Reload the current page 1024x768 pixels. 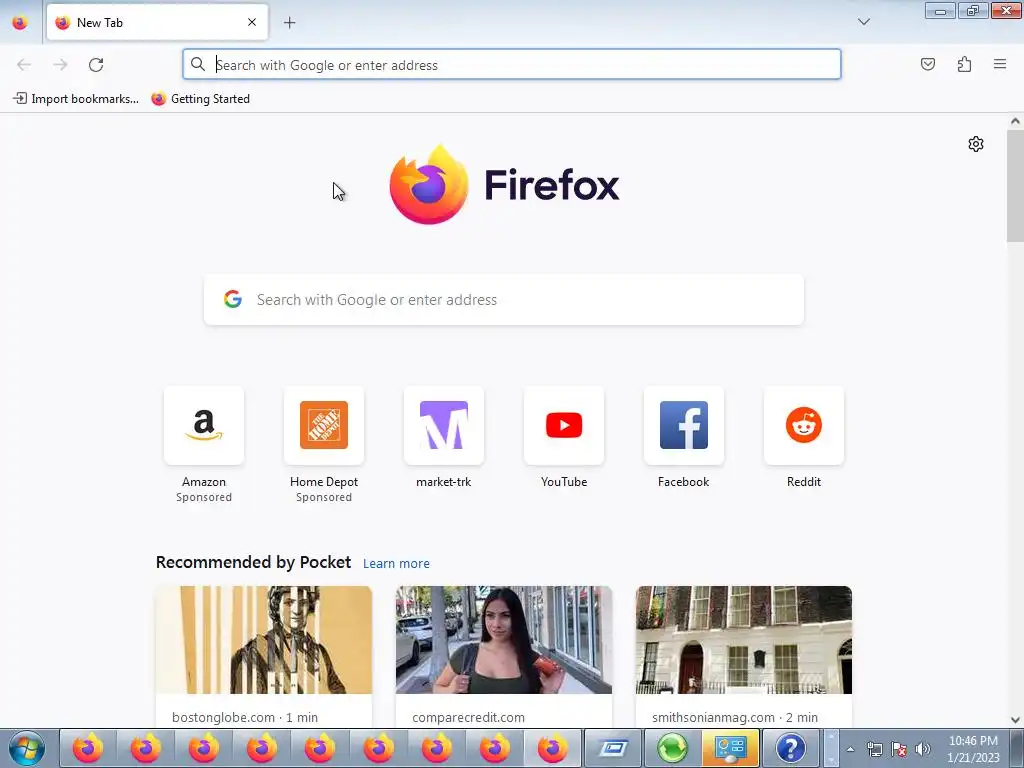point(96,65)
